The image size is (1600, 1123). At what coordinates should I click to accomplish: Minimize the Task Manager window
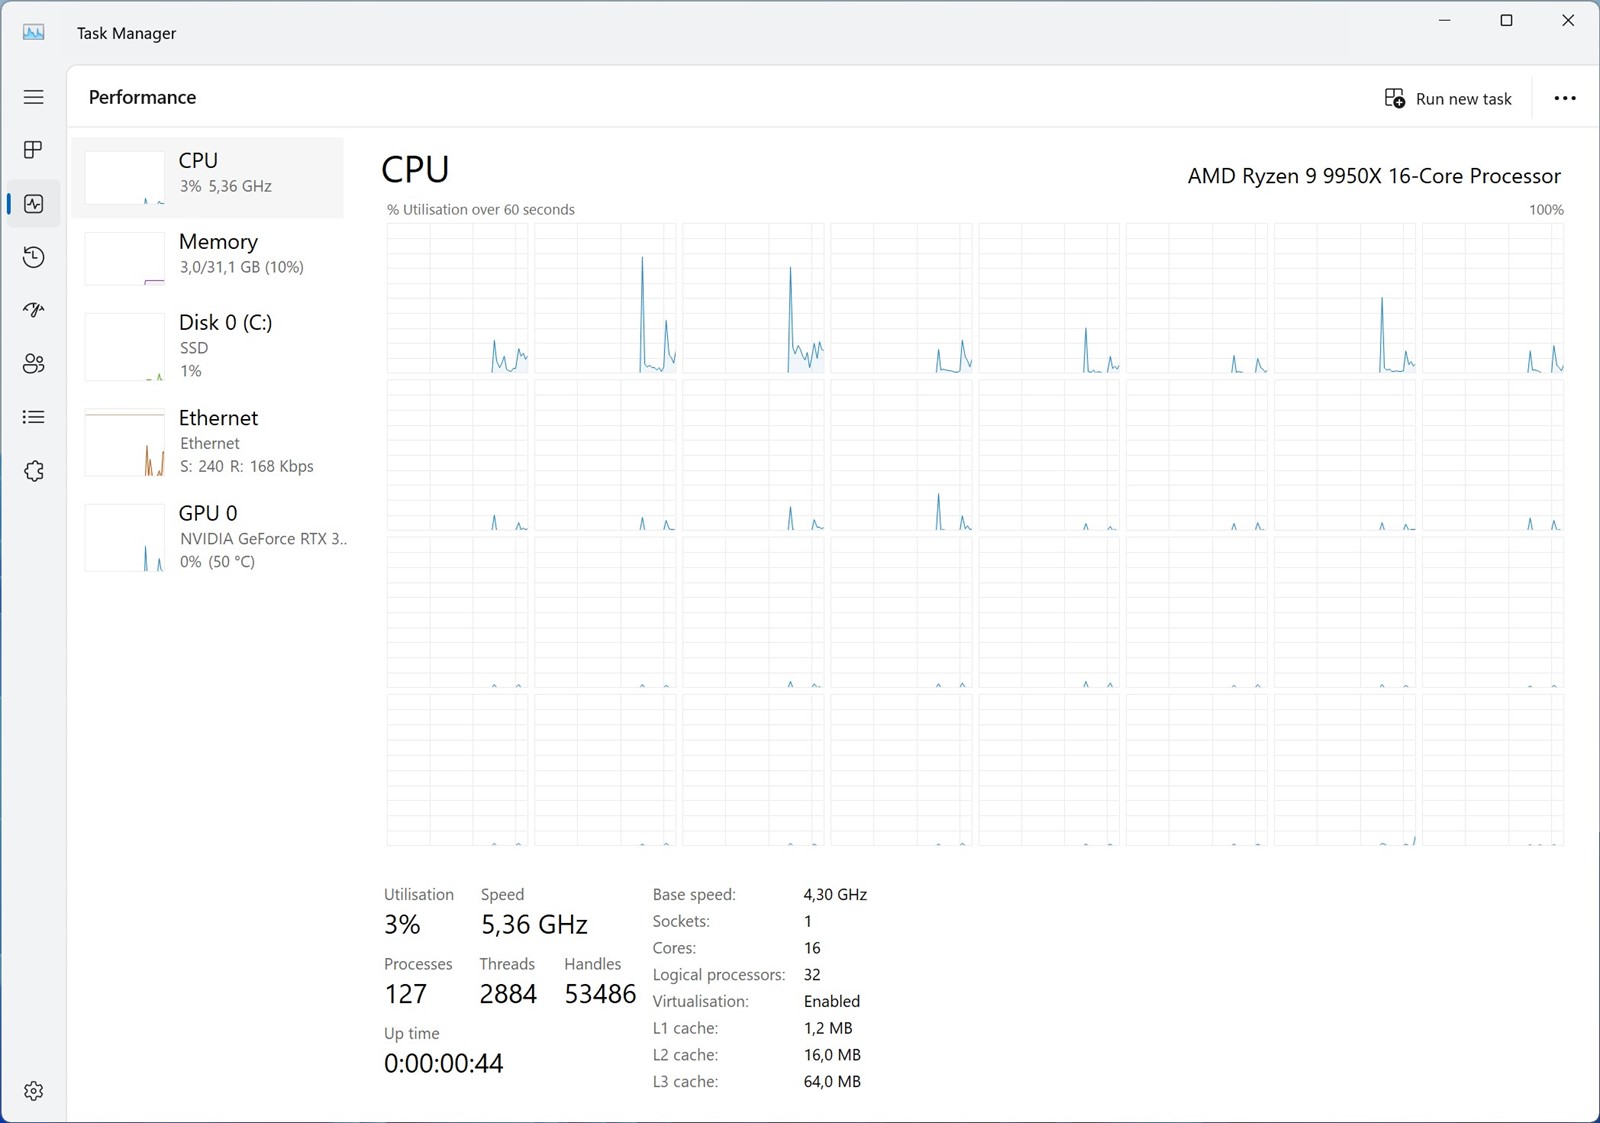point(1444,21)
